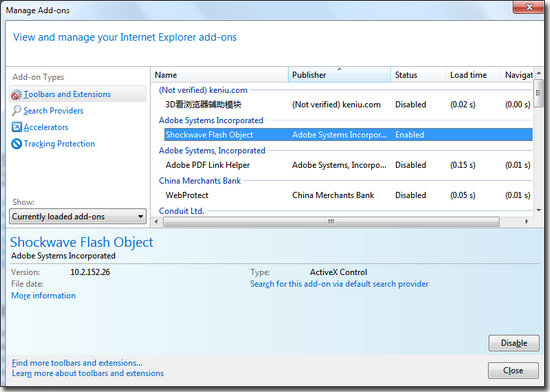Select the WebProtect add-on row
550x392 pixels.
pyautogui.click(x=348, y=195)
